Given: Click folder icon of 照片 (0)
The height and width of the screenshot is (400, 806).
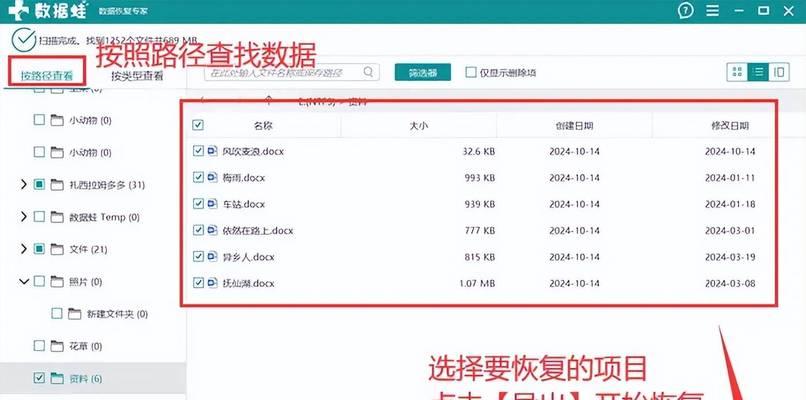Looking at the screenshot, I should pyautogui.click(x=57, y=281).
